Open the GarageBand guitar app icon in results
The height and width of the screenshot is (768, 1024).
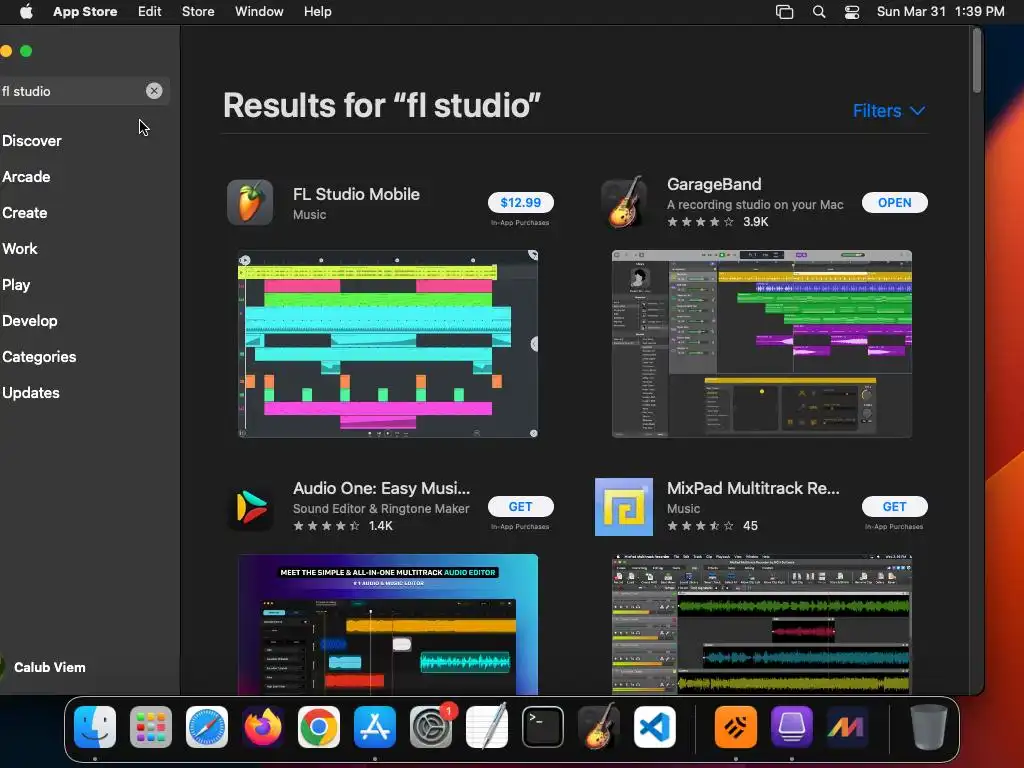coord(624,202)
